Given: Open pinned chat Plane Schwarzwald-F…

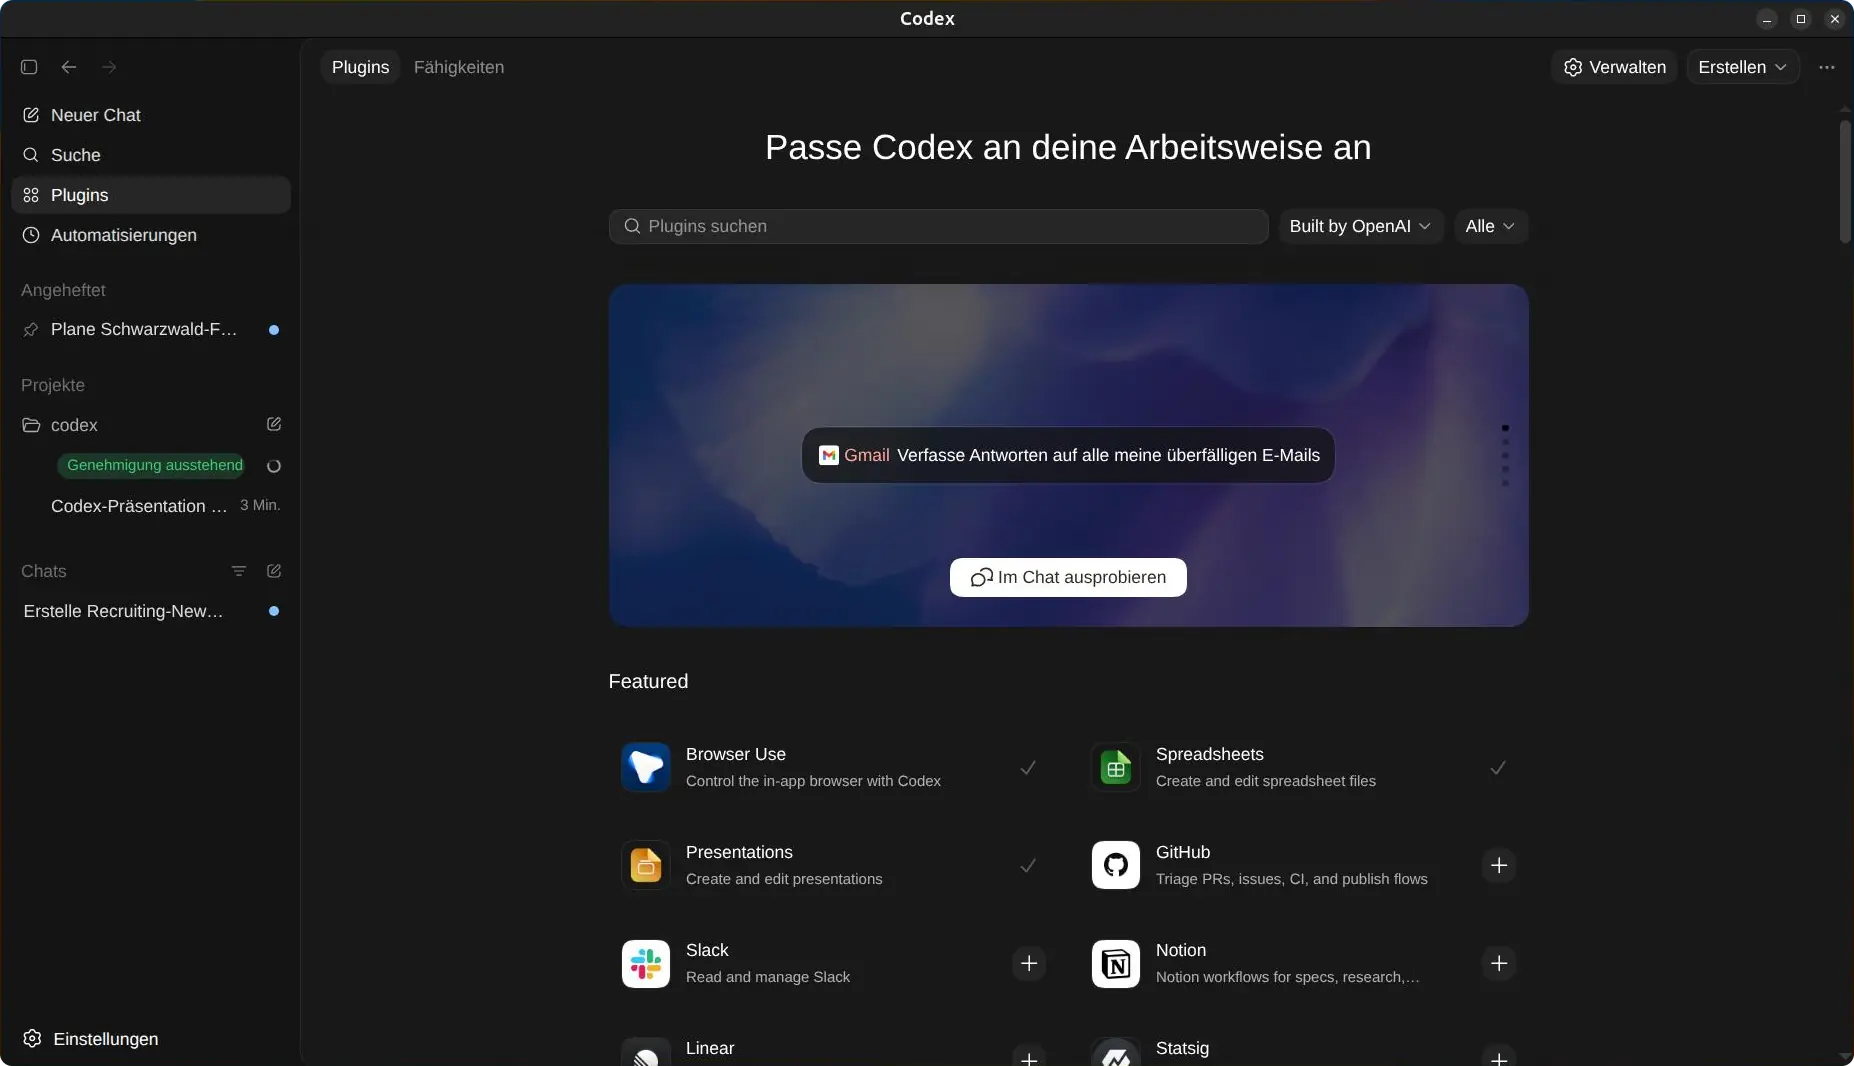Looking at the screenshot, I should point(151,329).
